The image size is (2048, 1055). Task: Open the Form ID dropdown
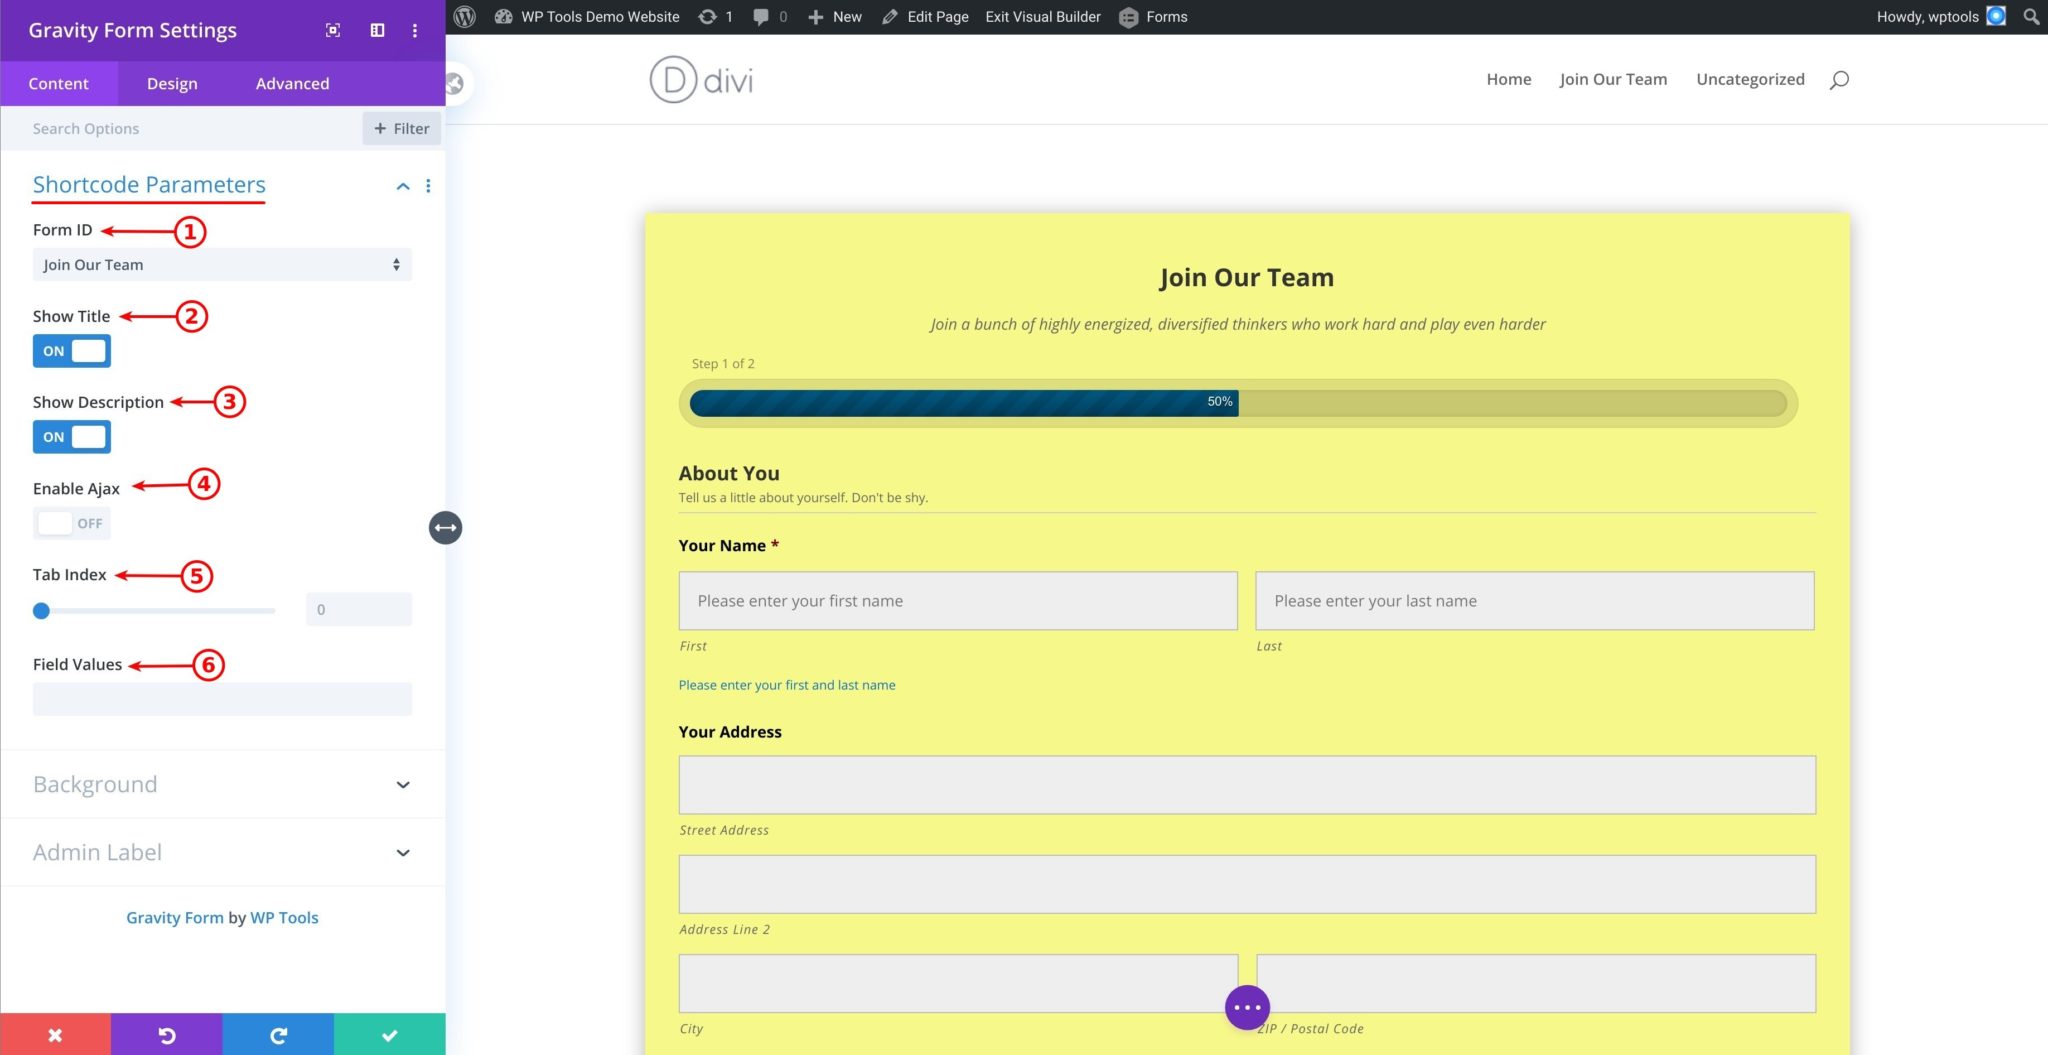click(222, 265)
